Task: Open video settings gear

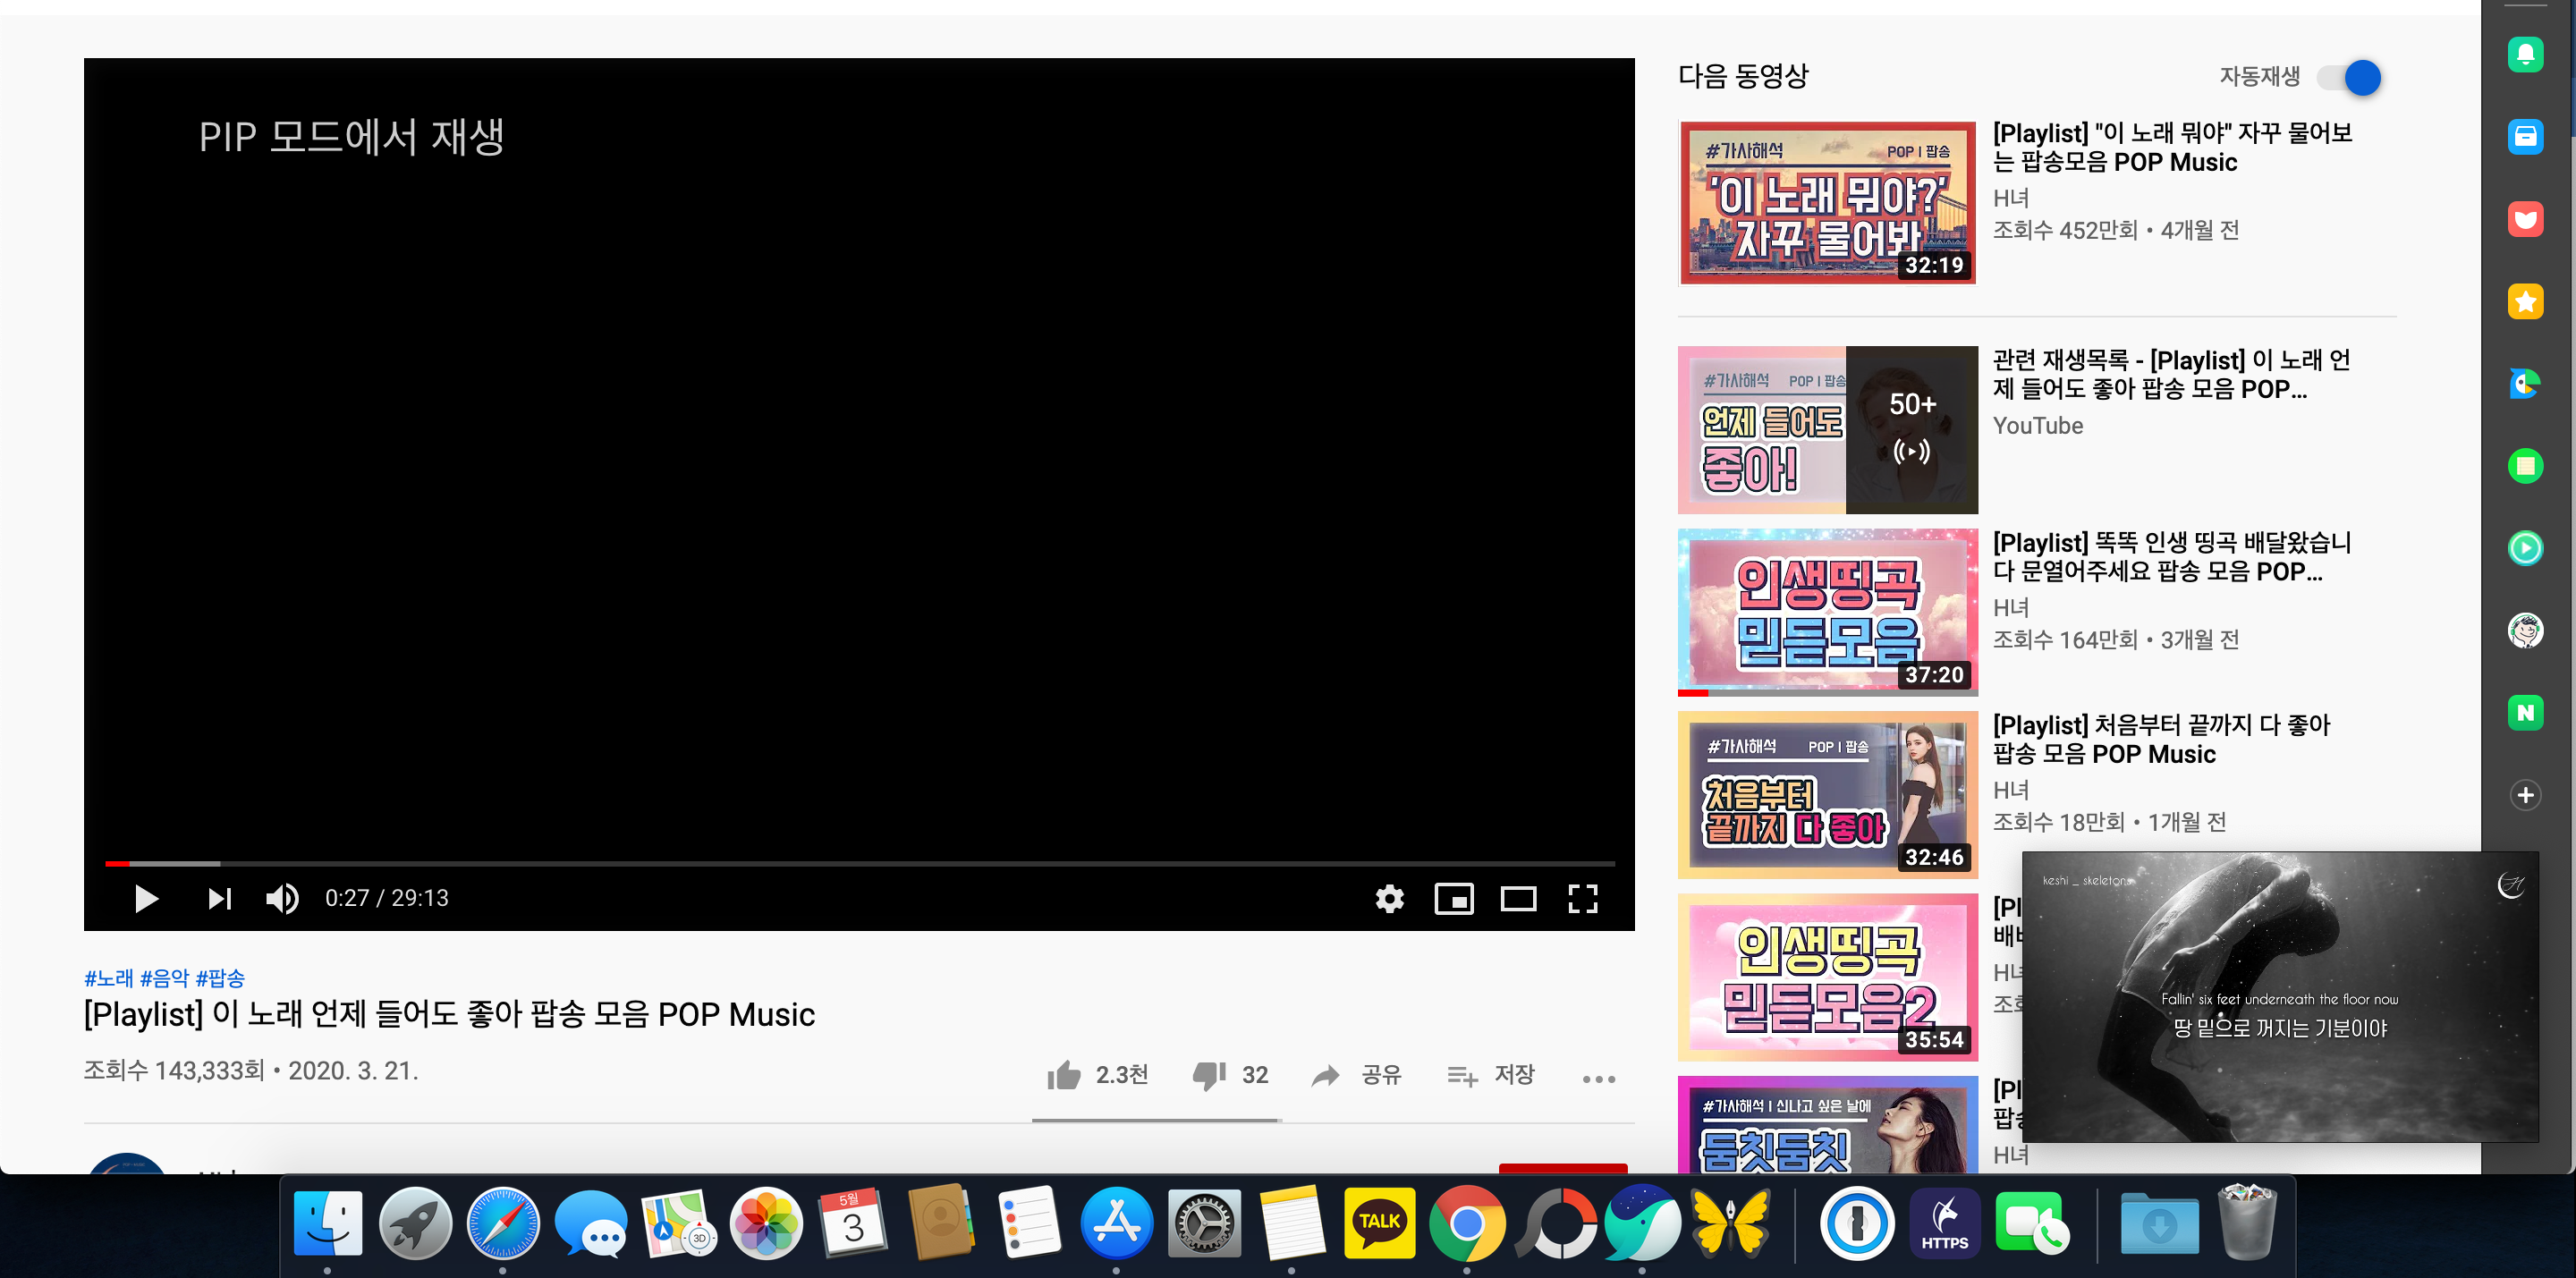Action: 1389,898
